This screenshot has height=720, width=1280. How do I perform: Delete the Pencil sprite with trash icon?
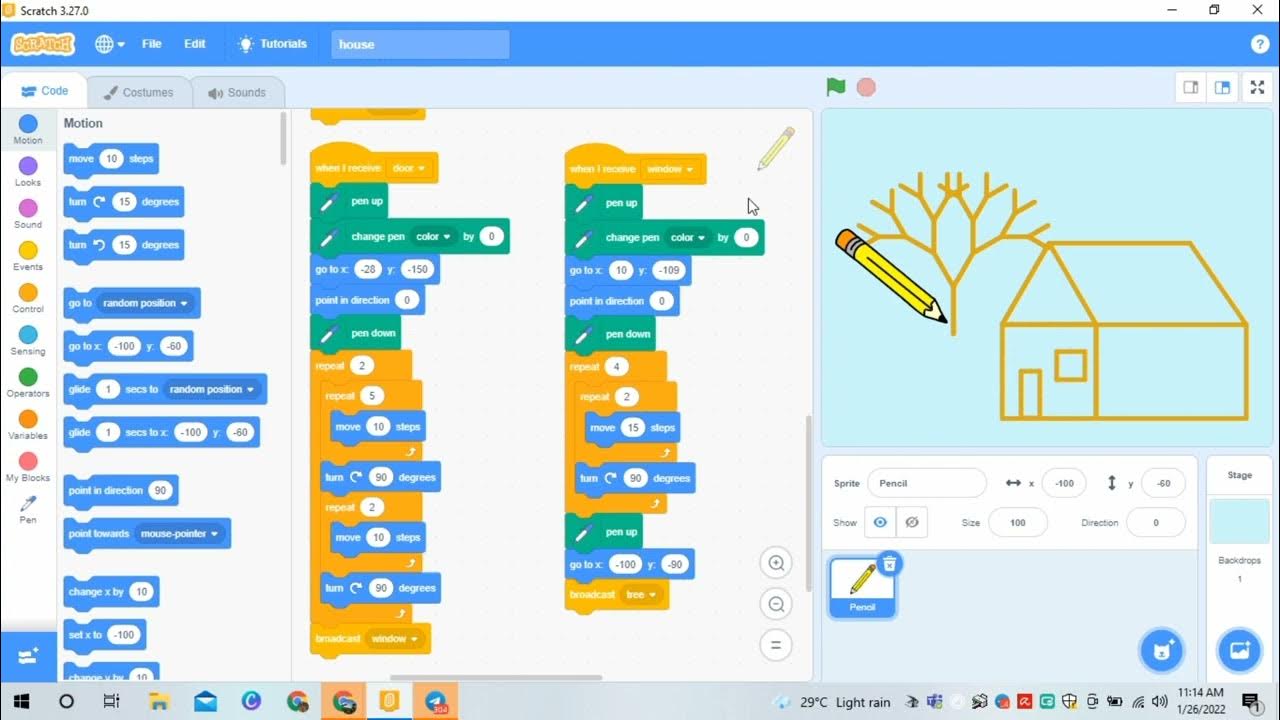point(888,564)
